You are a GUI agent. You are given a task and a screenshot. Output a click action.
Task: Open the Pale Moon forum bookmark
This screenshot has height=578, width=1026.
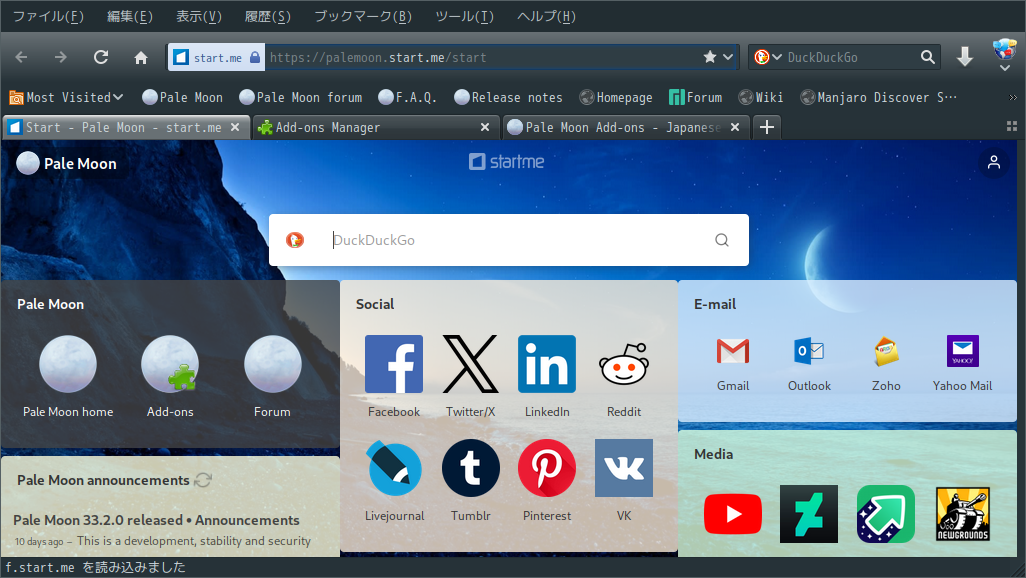pos(301,97)
